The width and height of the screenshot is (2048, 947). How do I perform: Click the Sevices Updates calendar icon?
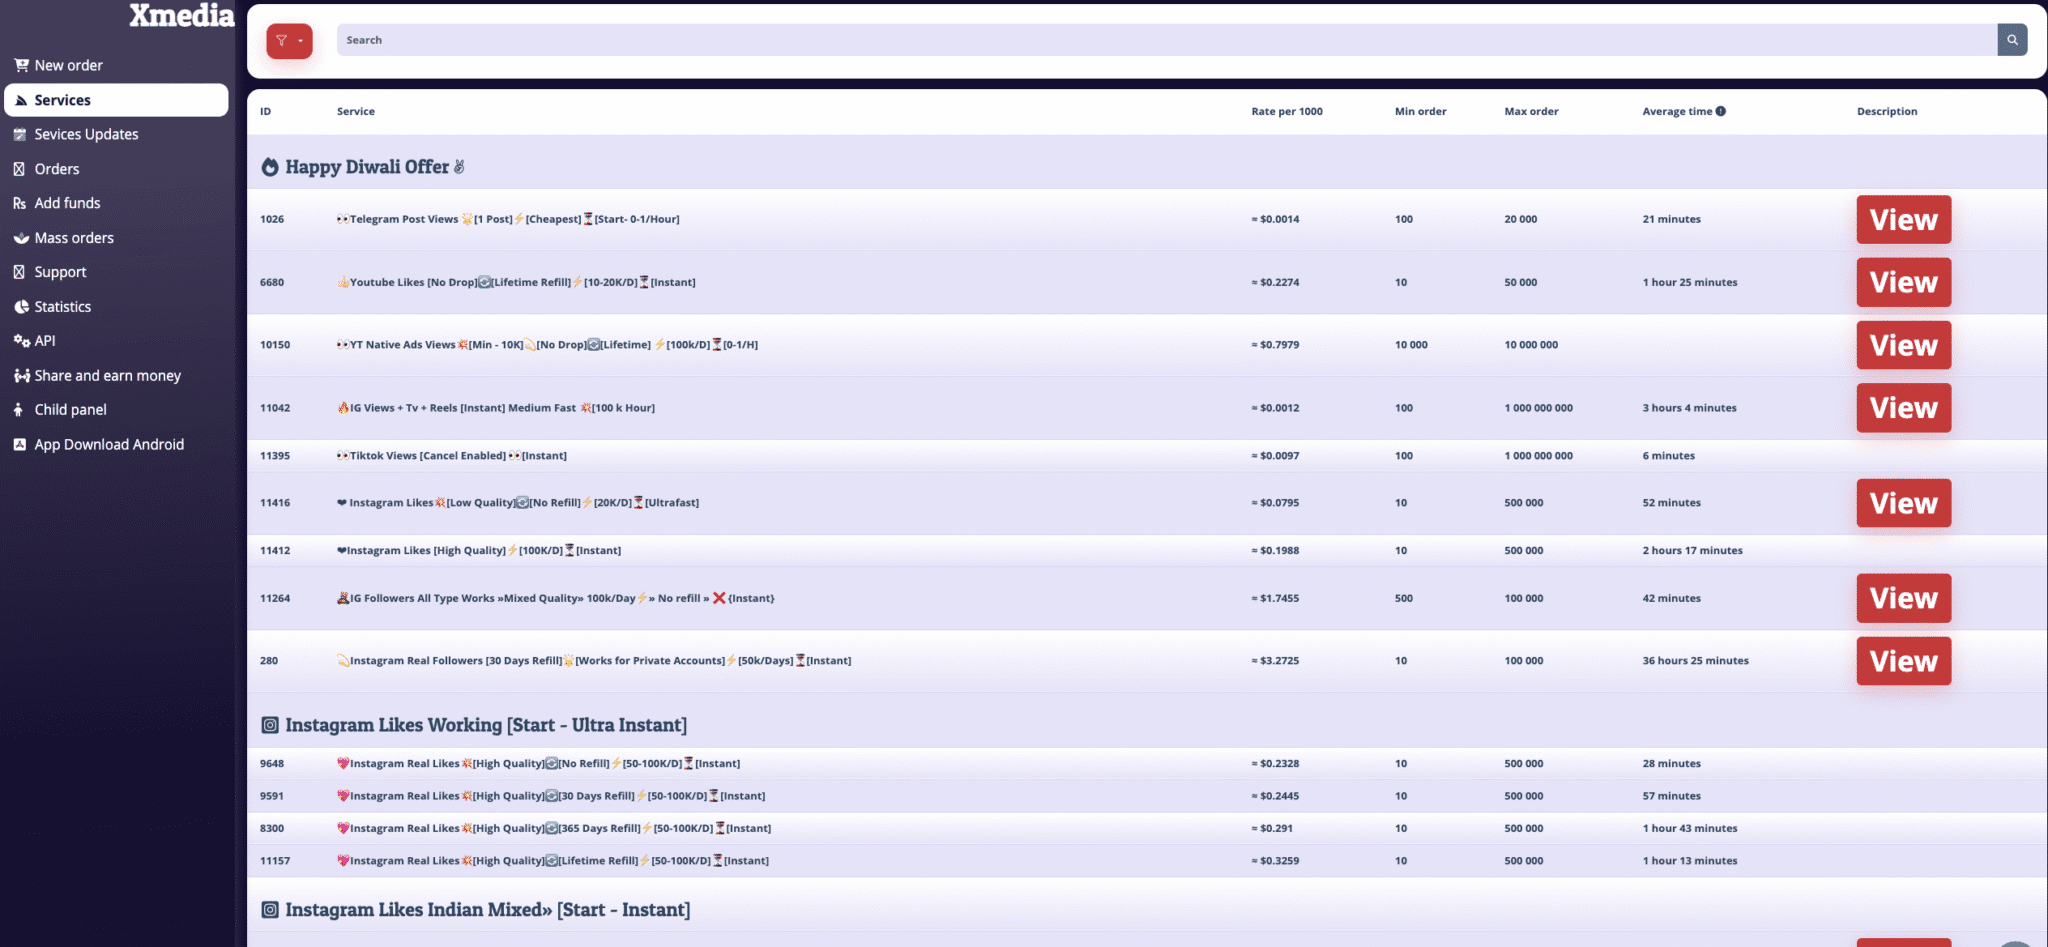click(x=20, y=134)
